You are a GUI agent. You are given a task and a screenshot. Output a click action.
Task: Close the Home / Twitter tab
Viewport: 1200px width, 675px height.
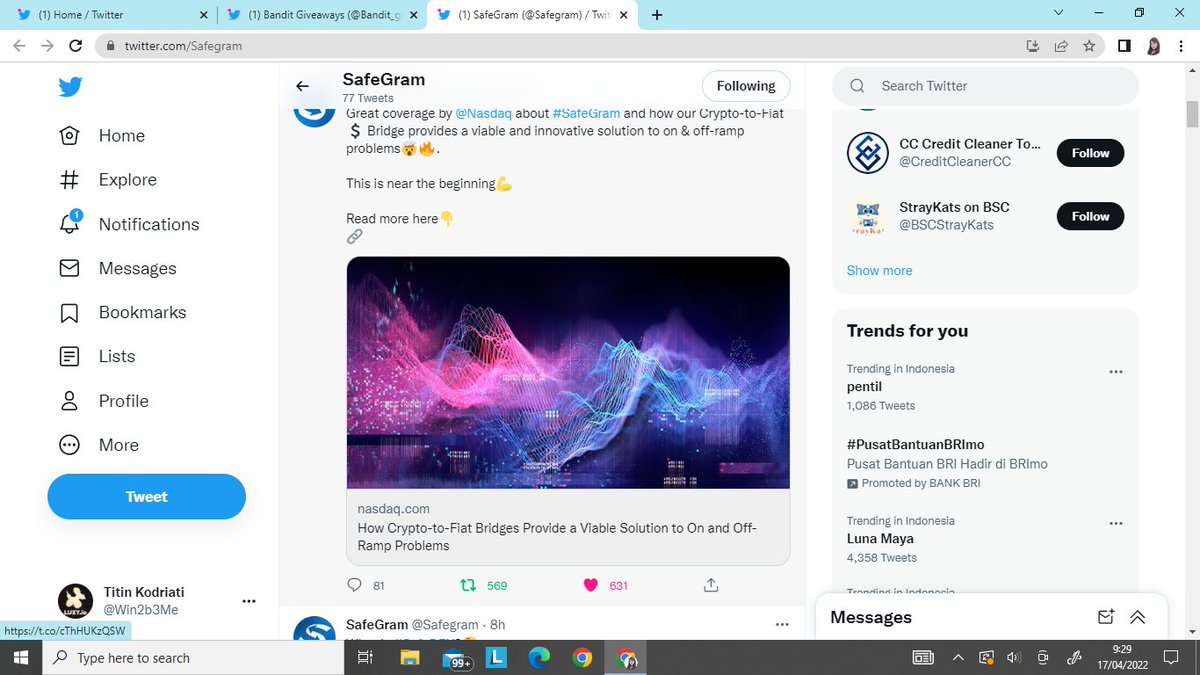coord(203,15)
